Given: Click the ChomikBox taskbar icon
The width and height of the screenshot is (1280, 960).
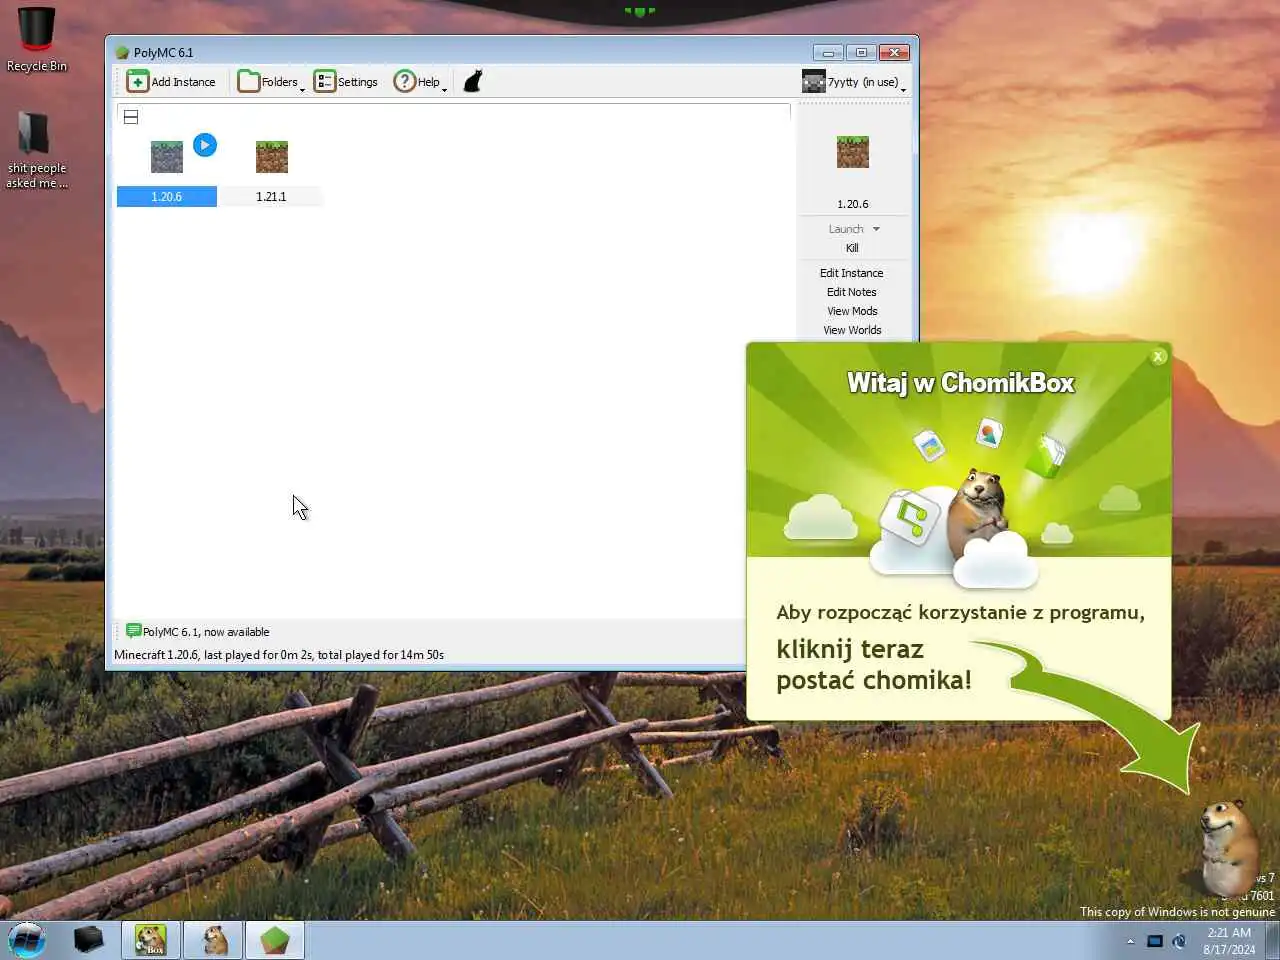Looking at the screenshot, I should pyautogui.click(x=151, y=940).
